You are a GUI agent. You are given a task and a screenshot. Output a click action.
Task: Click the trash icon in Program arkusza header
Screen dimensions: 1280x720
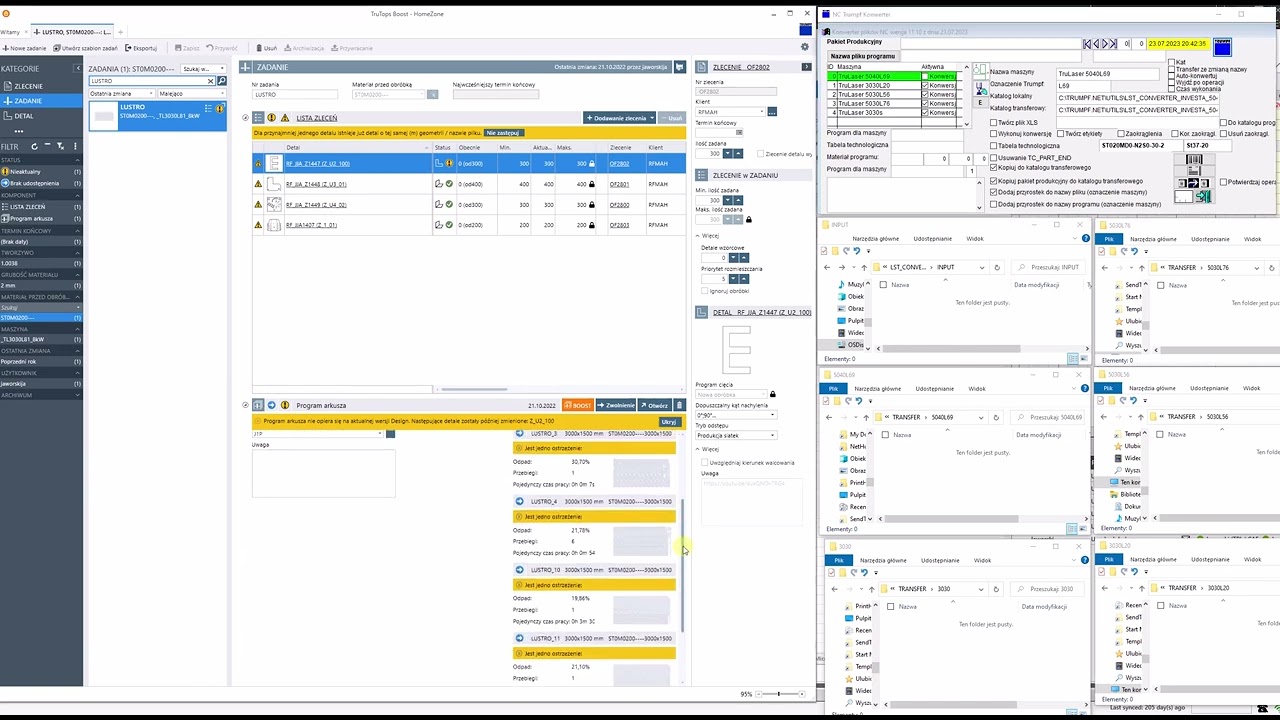680,405
